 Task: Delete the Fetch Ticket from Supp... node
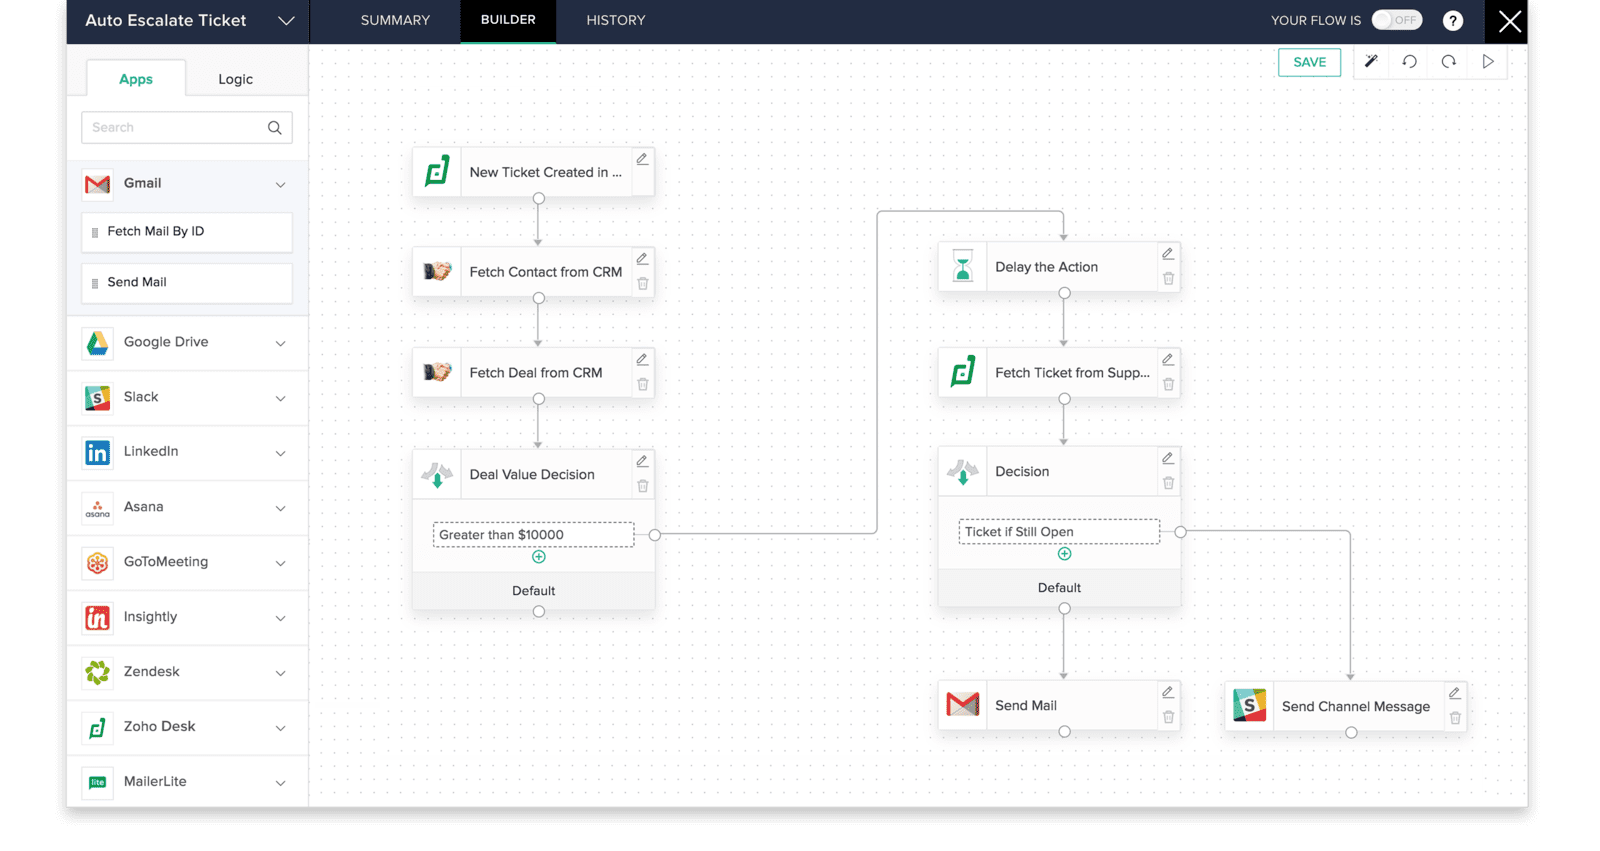point(1168,385)
